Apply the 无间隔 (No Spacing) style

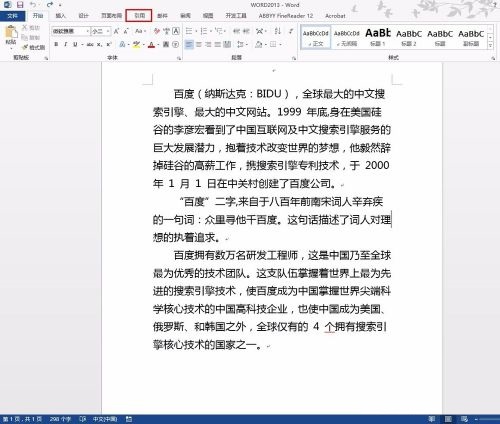click(x=347, y=37)
